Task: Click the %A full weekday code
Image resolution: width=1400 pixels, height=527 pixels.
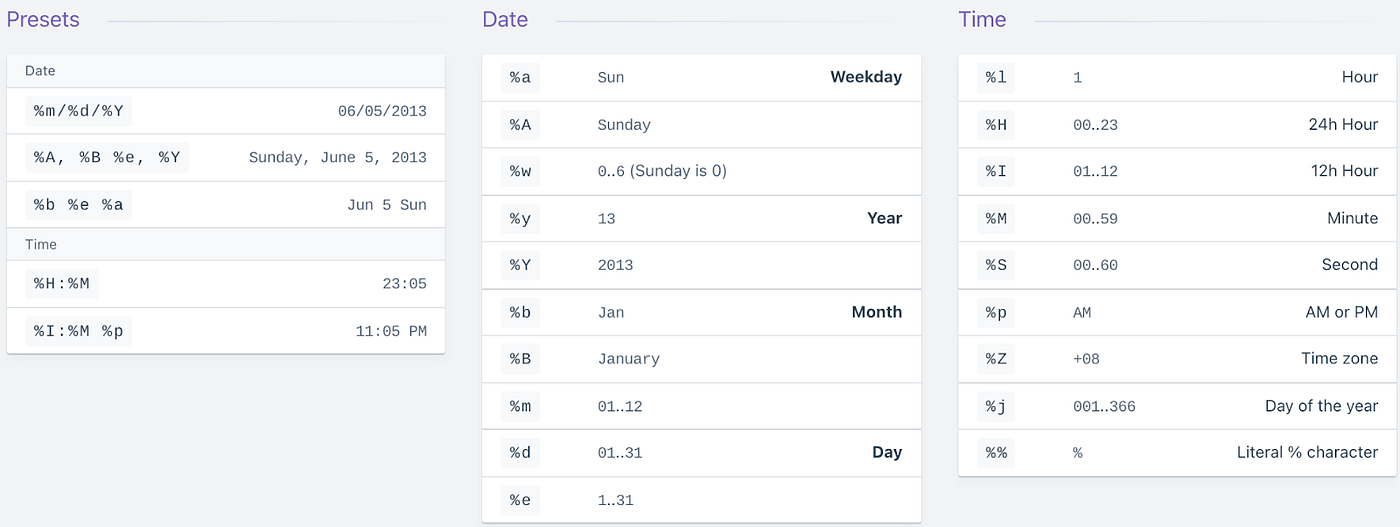Action: (520, 125)
